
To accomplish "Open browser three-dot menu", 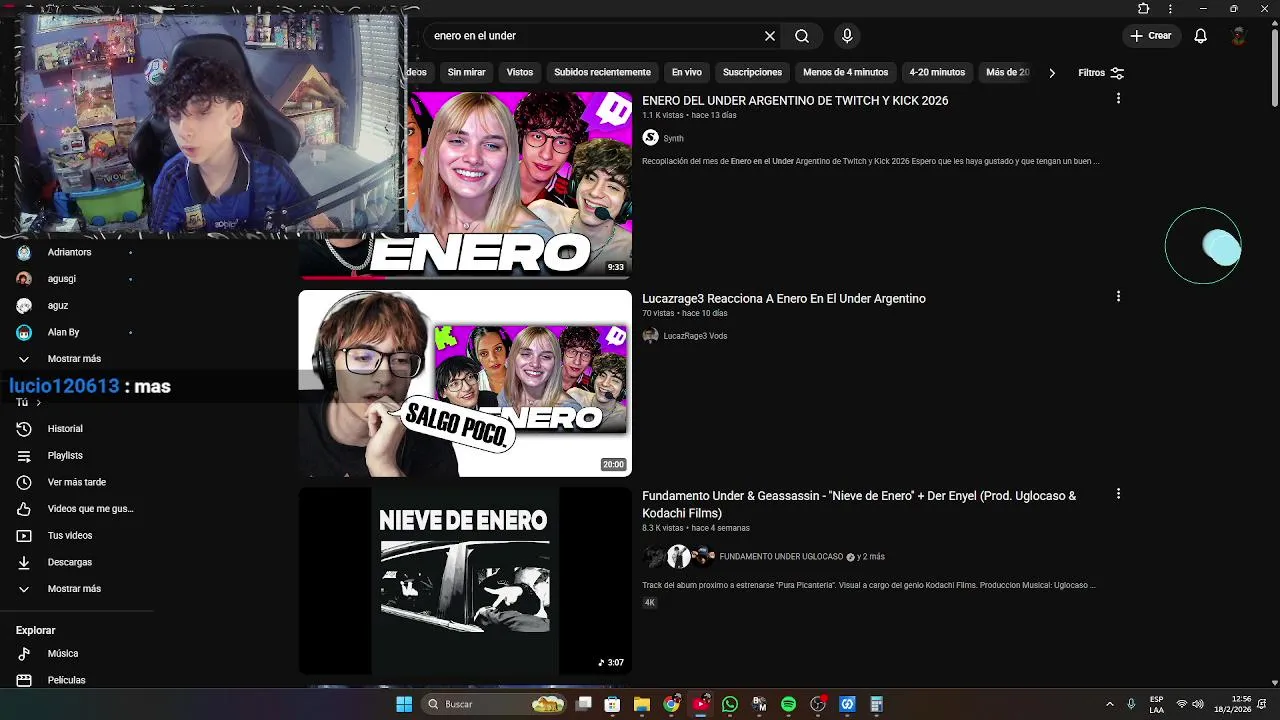I will (1170, 9).
